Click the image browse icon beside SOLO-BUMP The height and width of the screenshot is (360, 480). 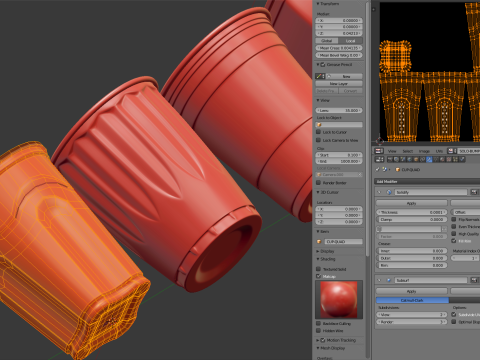(452, 151)
